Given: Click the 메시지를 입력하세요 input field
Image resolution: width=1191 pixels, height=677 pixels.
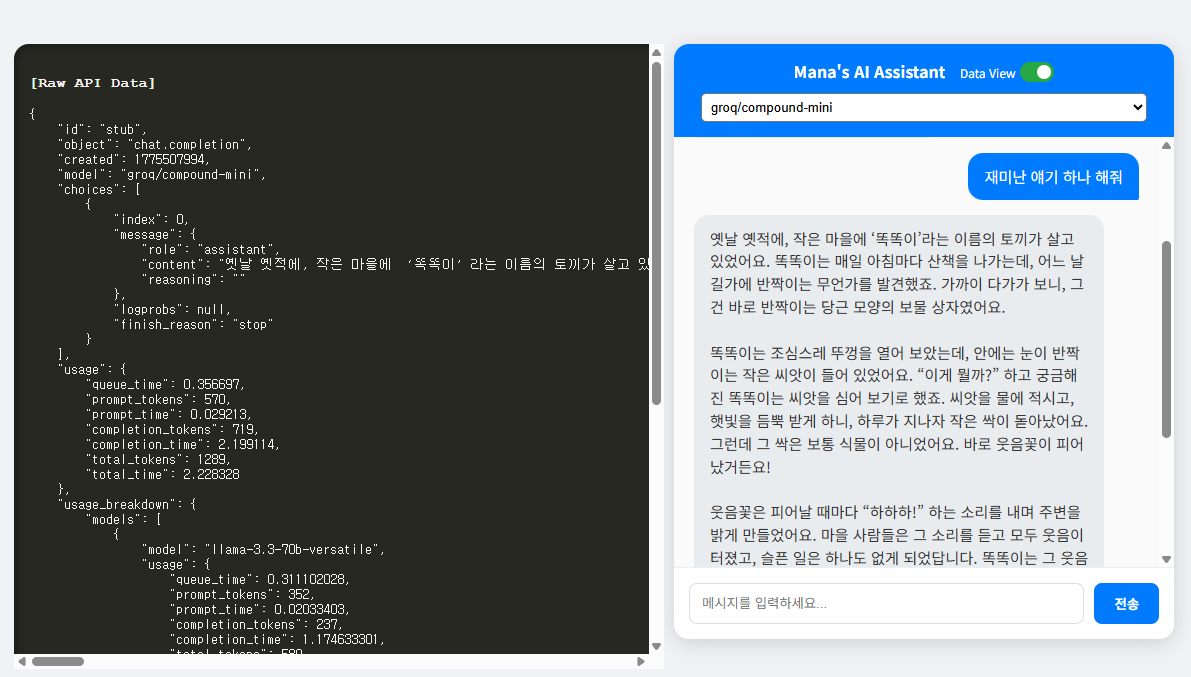Looking at the screenshot, I should 886,603.
